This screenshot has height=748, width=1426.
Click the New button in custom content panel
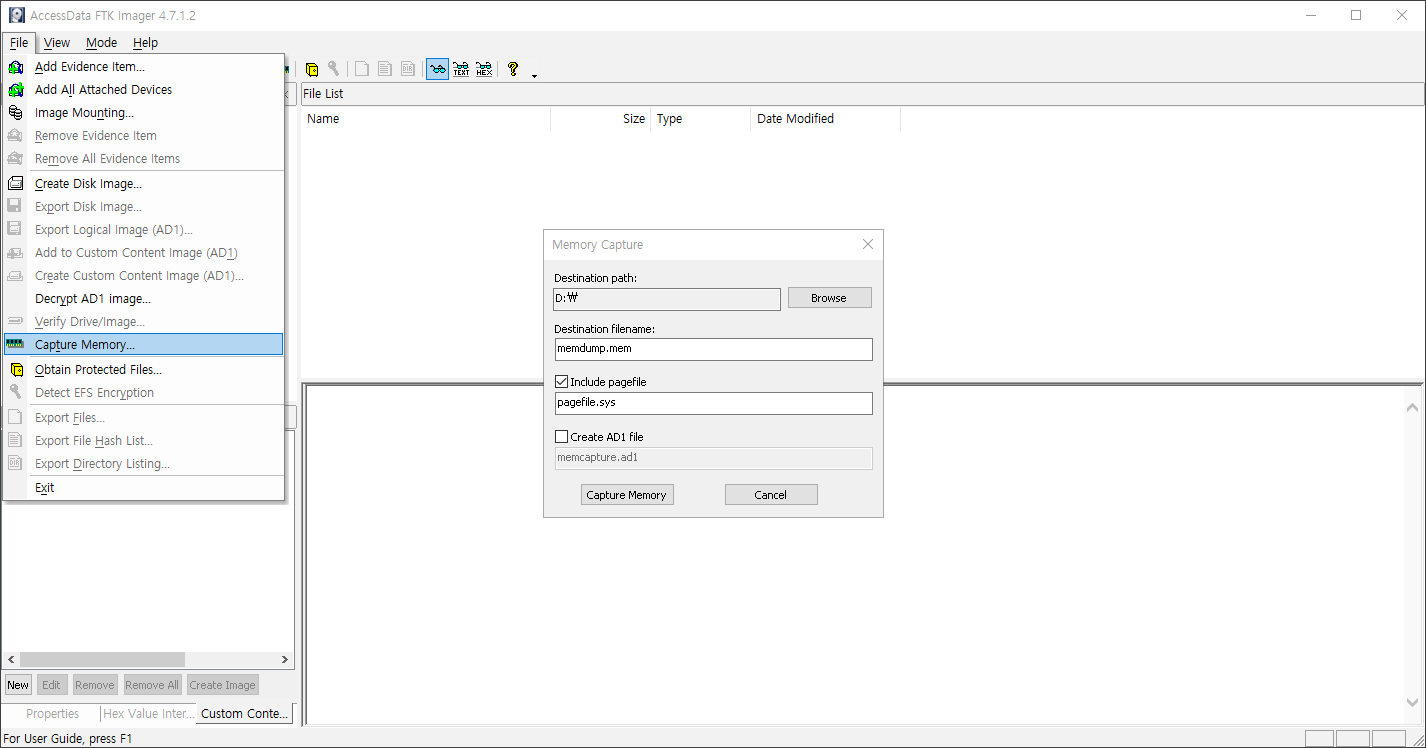18,685
